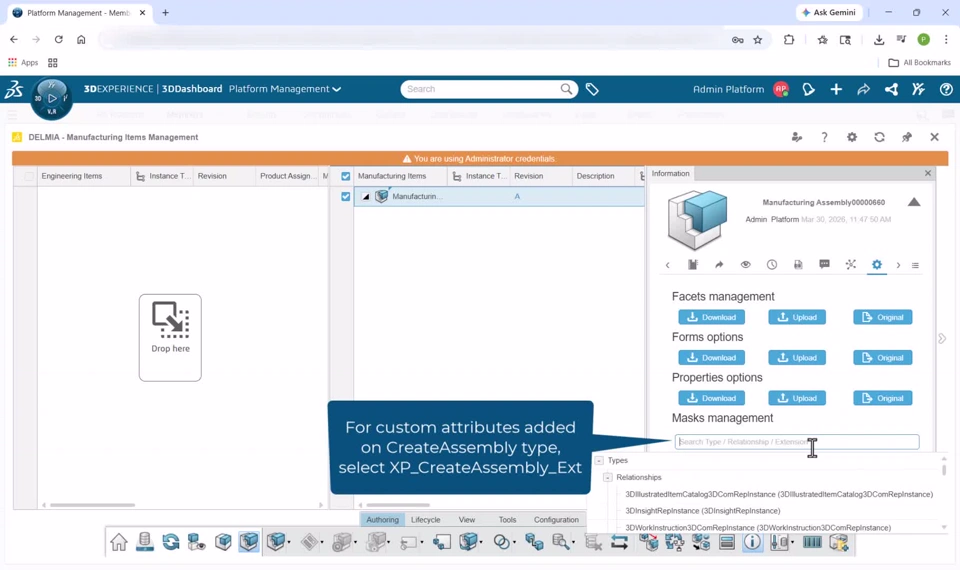960x570 pixels.
Task: Click the barcode-style columns icon in action bar
Action: (x=812, y=542)
